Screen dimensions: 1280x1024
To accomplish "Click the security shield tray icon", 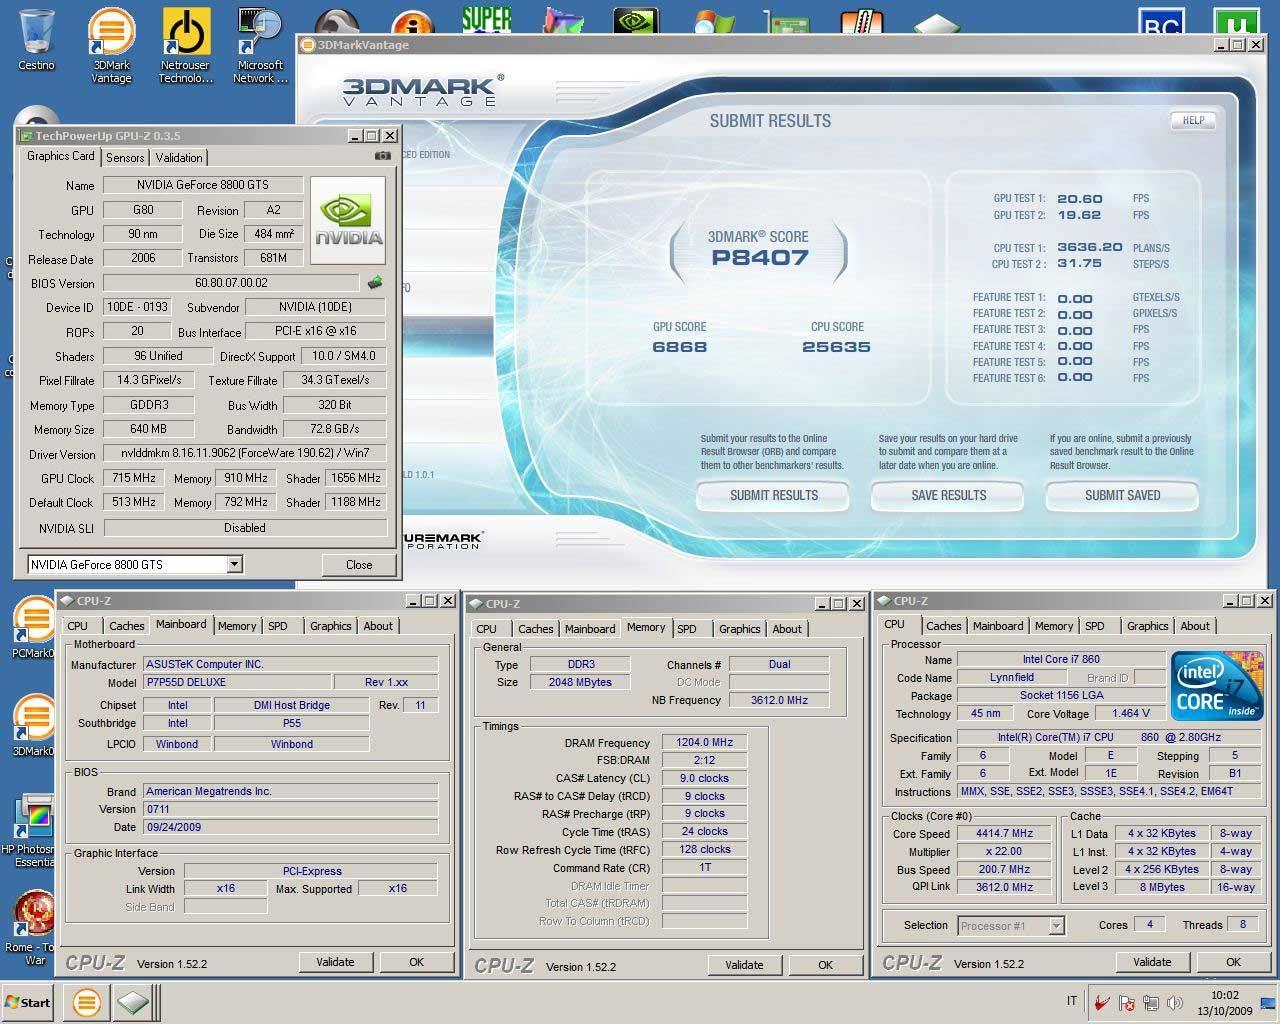I will pyautogui.click(x=1127, y=1003).
